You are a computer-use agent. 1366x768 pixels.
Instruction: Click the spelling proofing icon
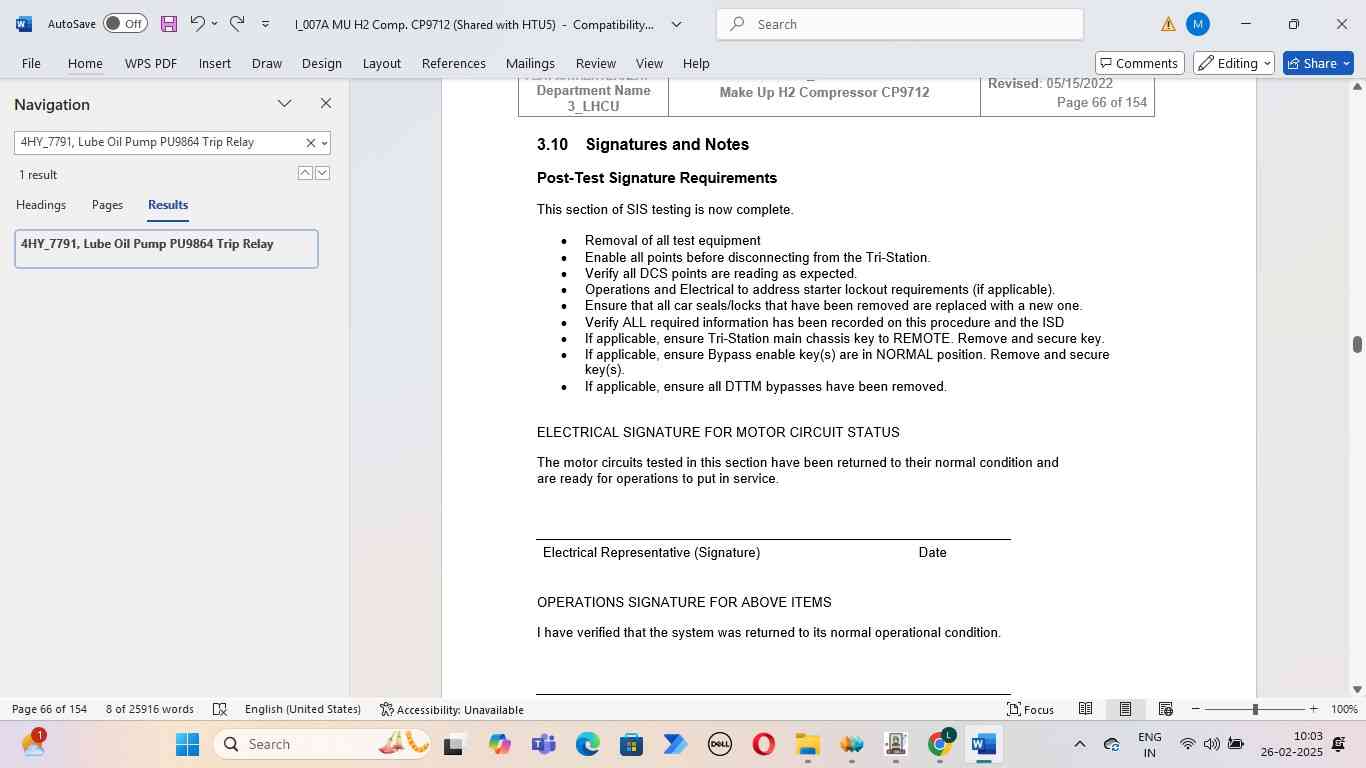point(220,709)
